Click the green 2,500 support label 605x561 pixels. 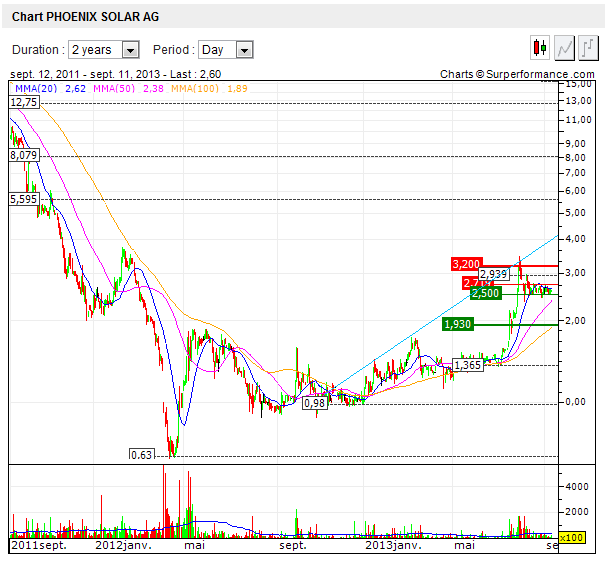pyautogui.click(x=486, y=293)
